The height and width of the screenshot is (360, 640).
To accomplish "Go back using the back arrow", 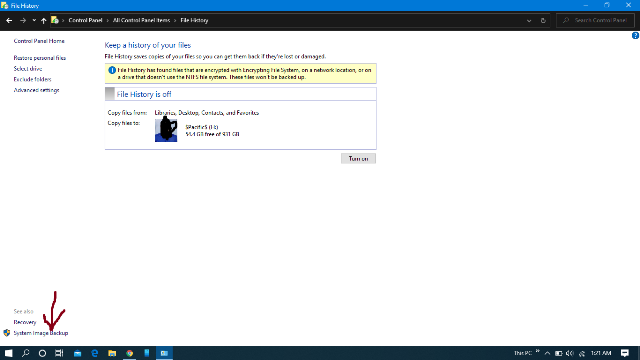I will (x=9, y=20).
